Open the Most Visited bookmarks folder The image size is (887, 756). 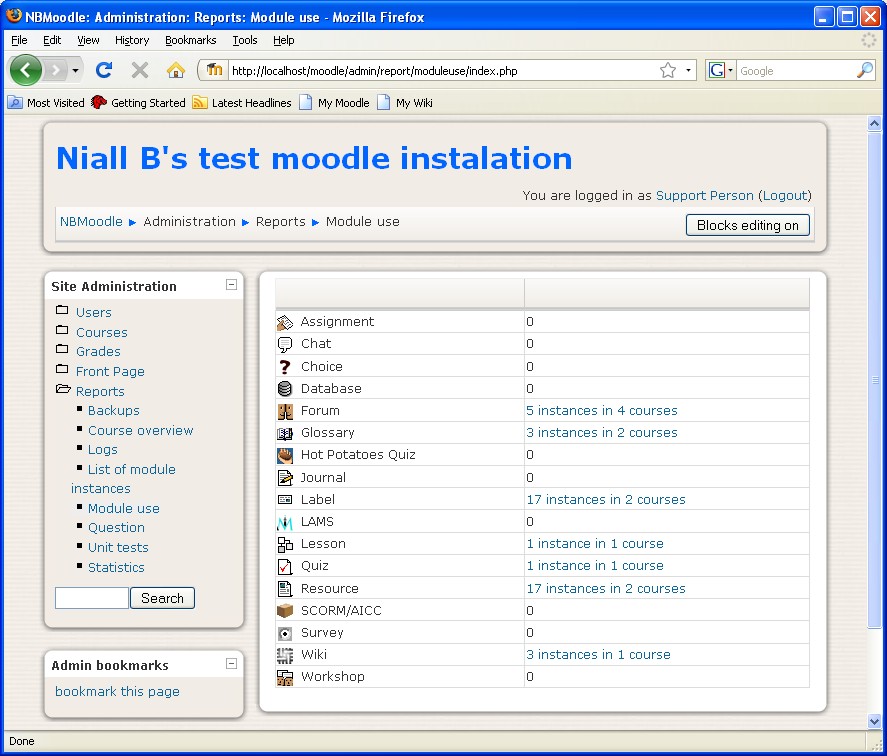point(46,103)
